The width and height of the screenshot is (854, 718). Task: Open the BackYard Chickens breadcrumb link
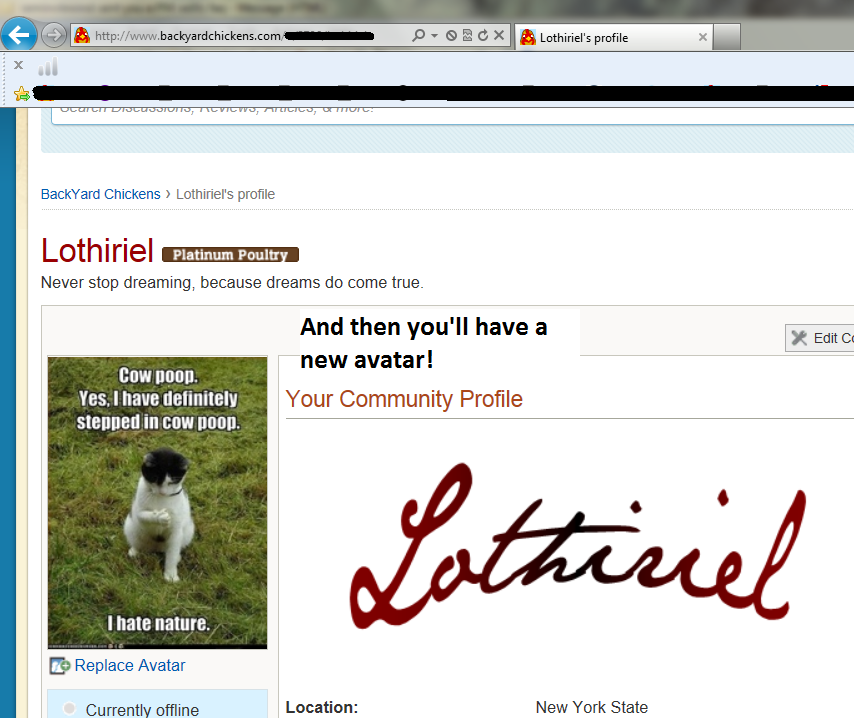click(101, 194)
